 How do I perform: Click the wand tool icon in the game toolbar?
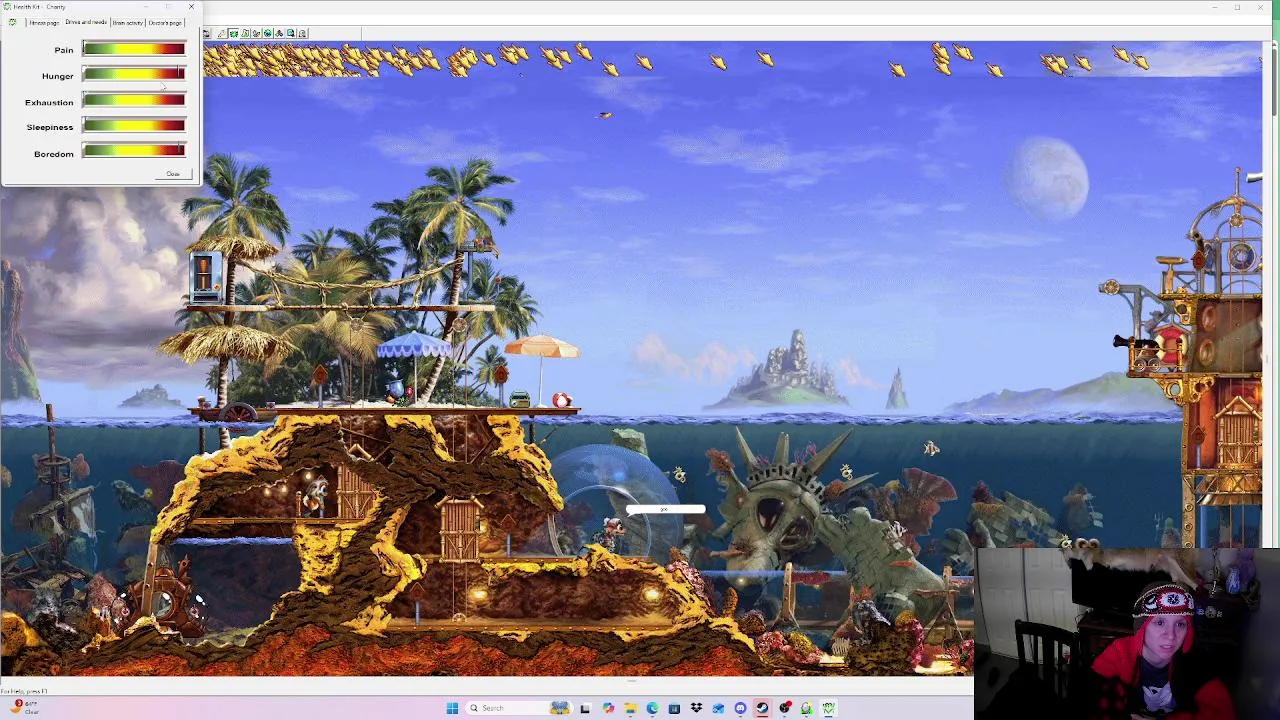coord(222,33)
